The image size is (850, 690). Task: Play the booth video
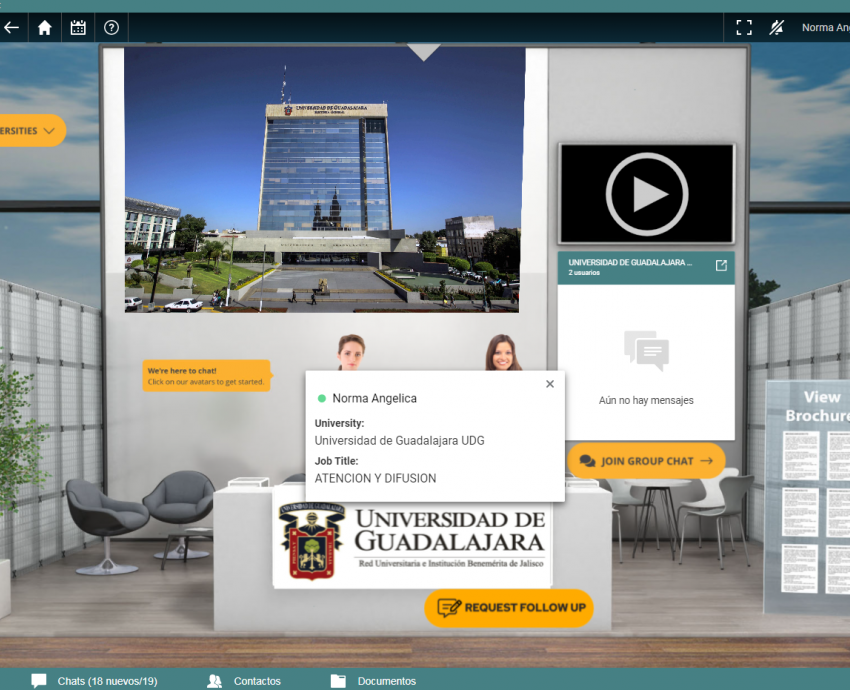tap(647, 194)
